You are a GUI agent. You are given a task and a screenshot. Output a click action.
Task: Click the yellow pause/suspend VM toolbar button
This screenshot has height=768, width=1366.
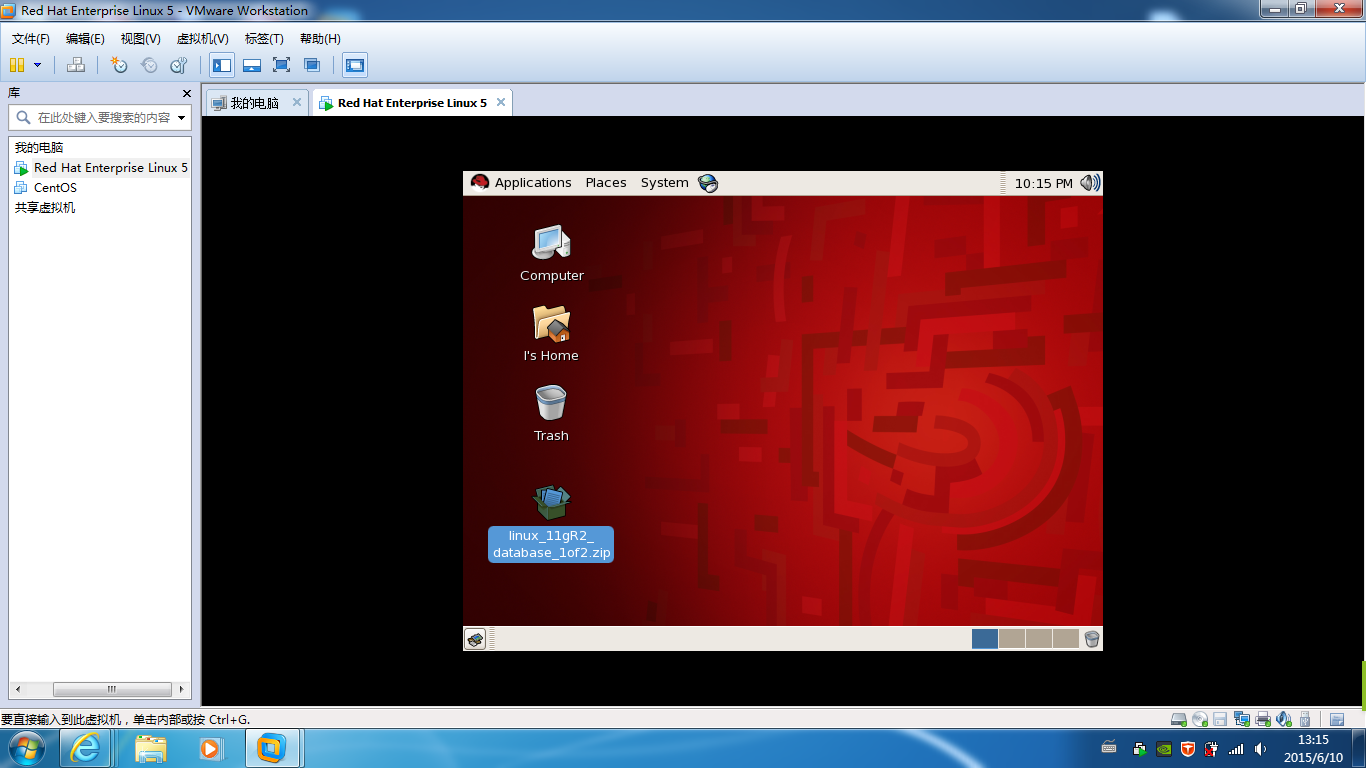(x=17, y=65)
